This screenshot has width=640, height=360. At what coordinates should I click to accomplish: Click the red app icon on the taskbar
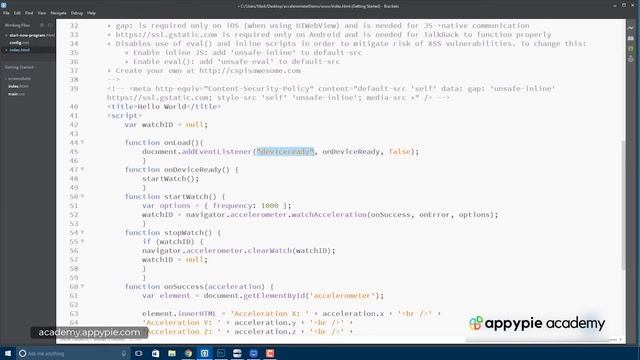point(270,353)
